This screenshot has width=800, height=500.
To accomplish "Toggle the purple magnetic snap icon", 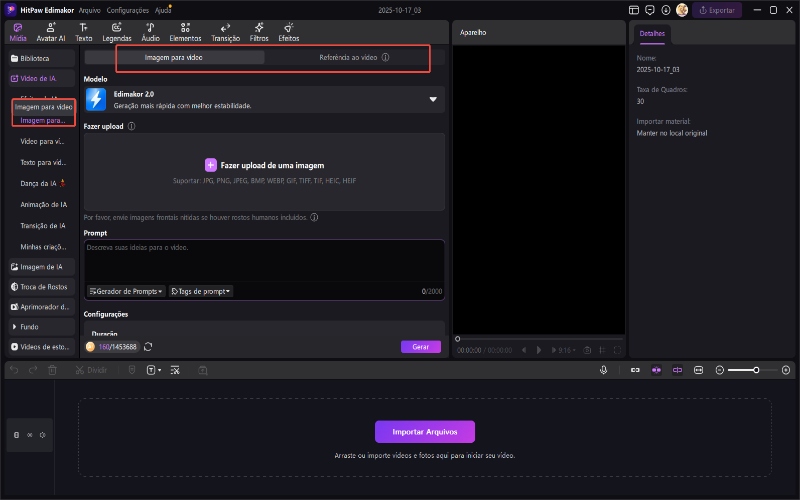I will (656, 370).
